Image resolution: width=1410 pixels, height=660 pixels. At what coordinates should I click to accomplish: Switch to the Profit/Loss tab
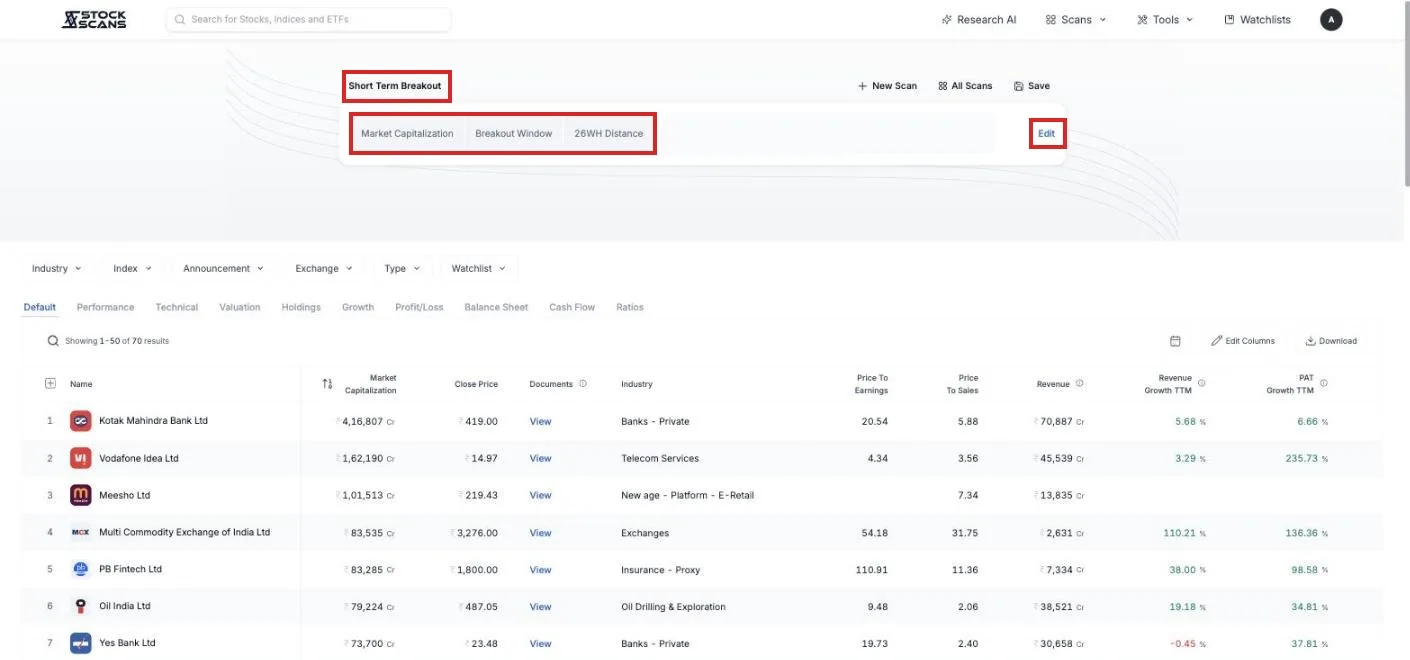point(419,307)
